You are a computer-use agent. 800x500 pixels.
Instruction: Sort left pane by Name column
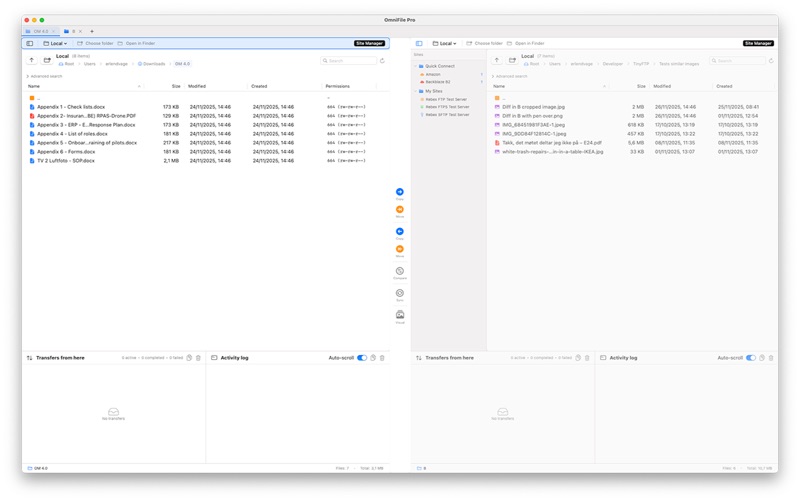pyautogui.click(x=34, y=86)
